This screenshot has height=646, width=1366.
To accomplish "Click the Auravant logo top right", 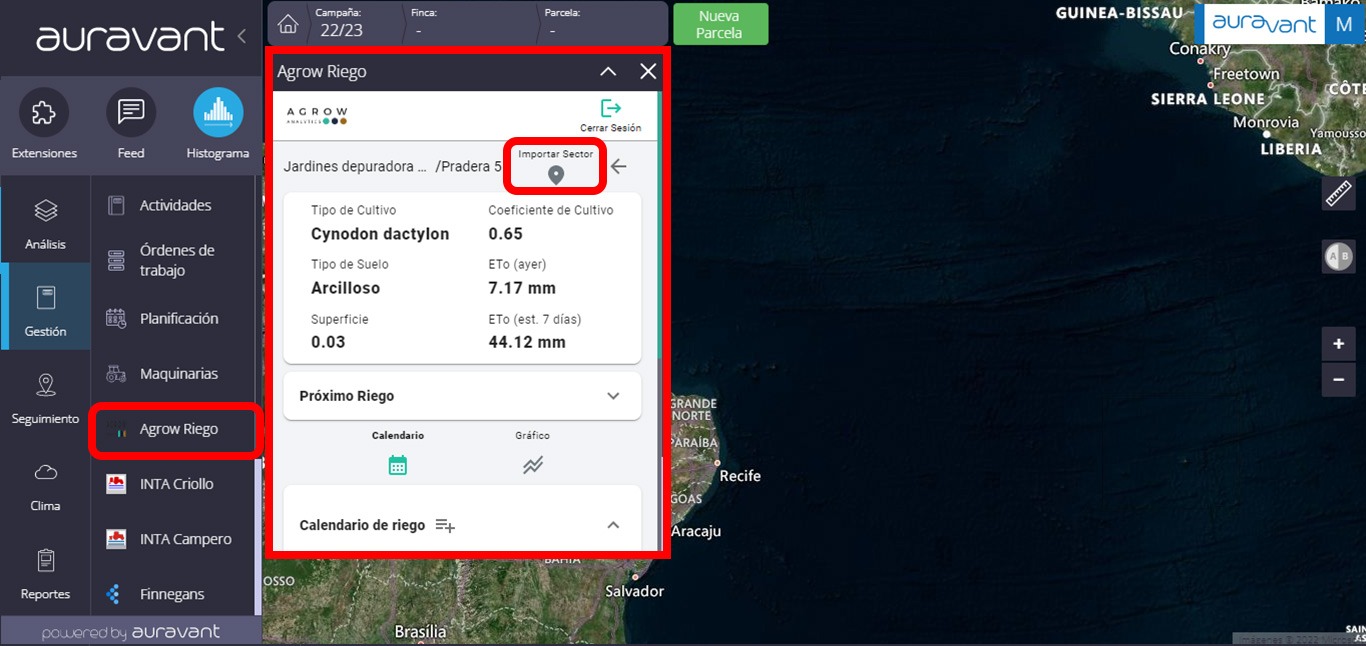I will (1265, 24).
